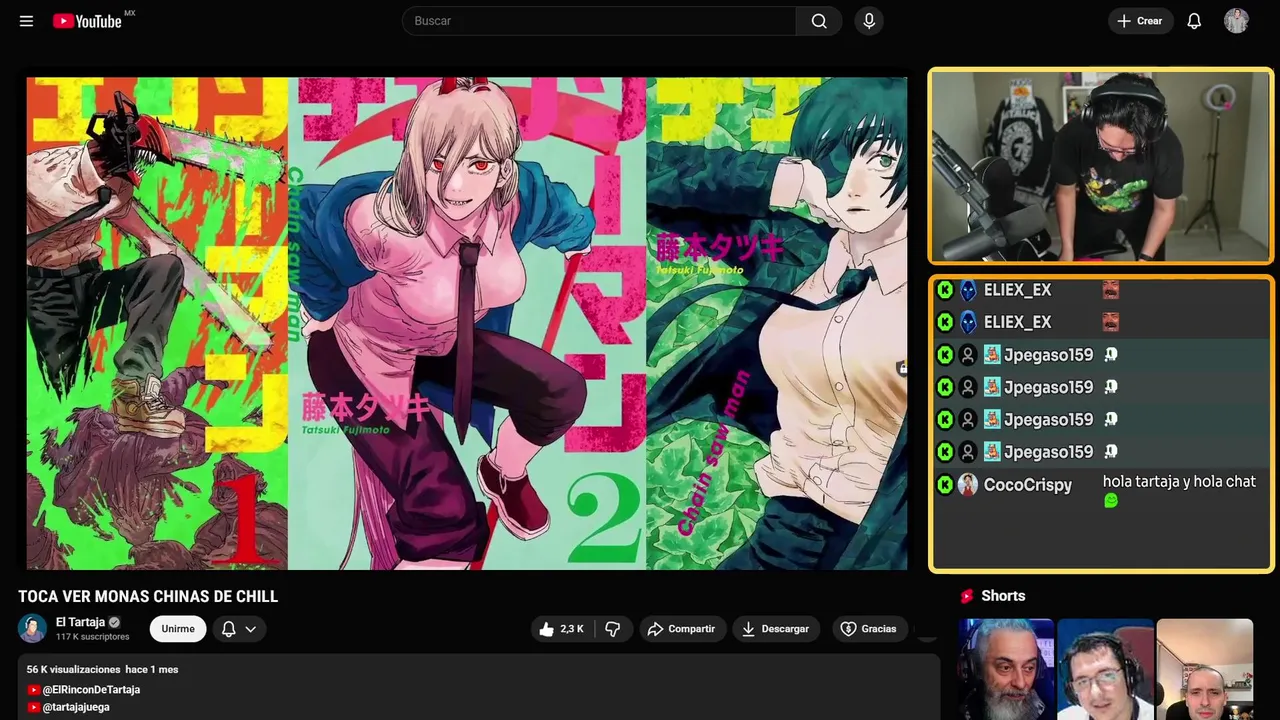Open the @tartajajuega channel link

tap(76, 707)
